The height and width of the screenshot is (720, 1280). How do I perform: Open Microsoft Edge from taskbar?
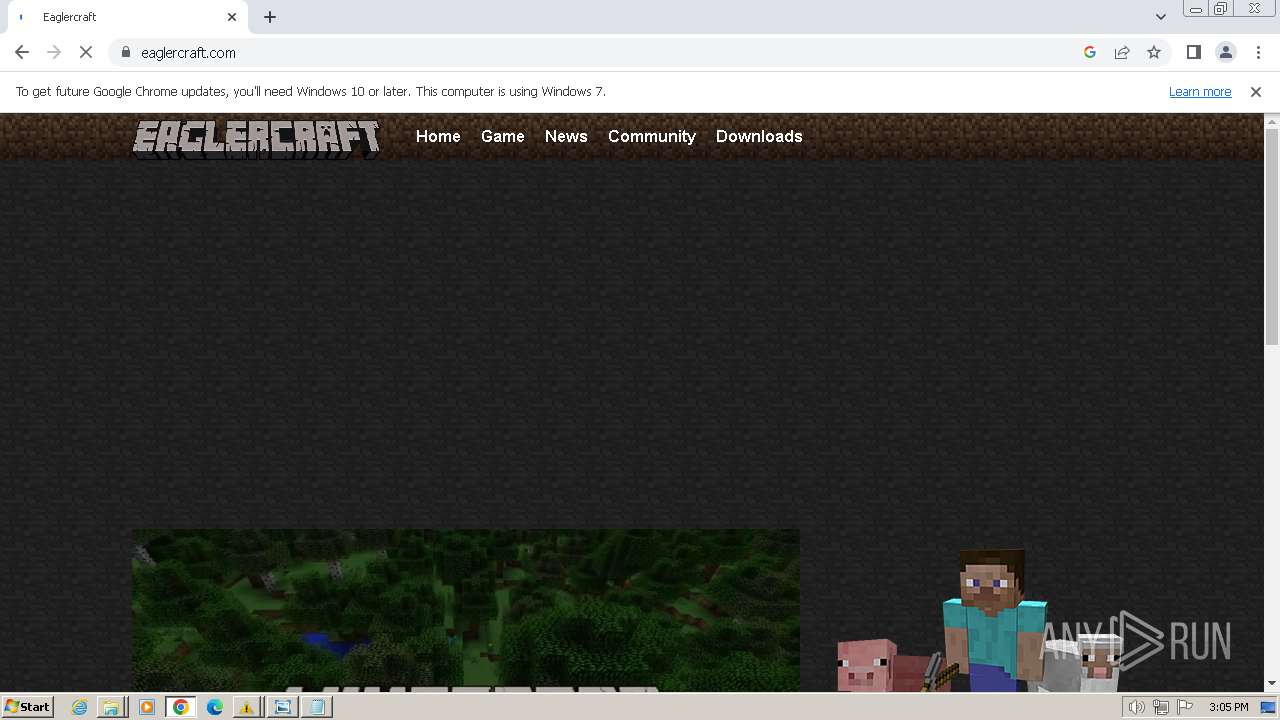click(215, 707)
